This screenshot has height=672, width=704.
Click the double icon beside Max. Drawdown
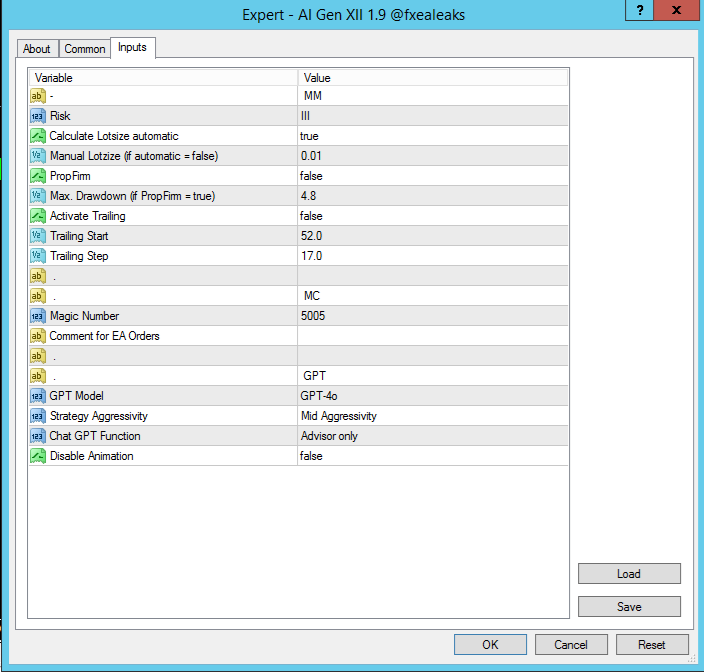pos(38,196)
